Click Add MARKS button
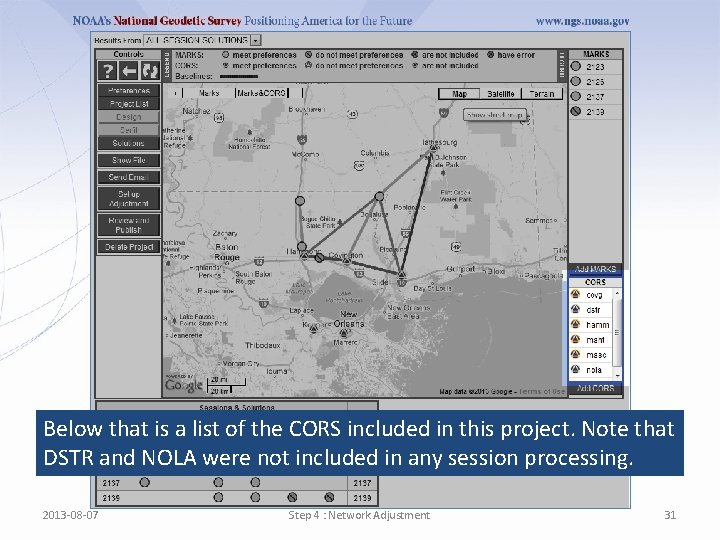Image resolution: width=720 pixels, height=540 pixels. [x=595, y=269]
